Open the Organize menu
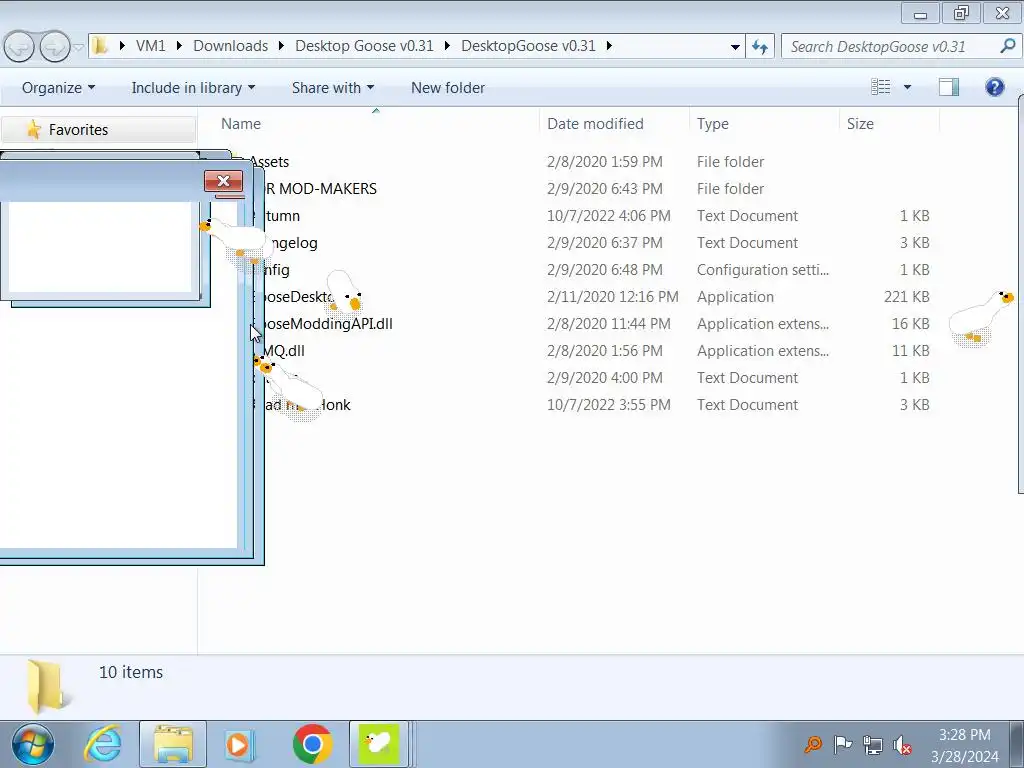 [x=58, y=88]
